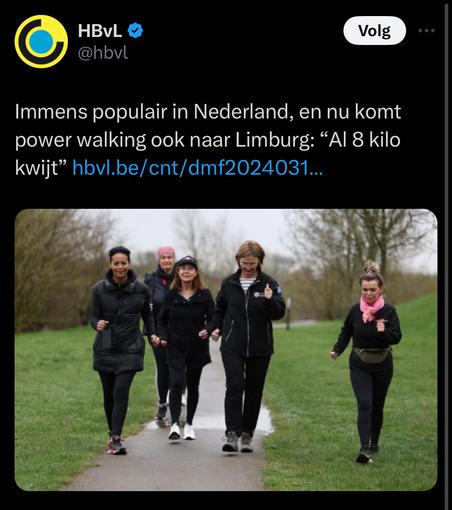Click the woman in the black puffer coat

[118, 350]
